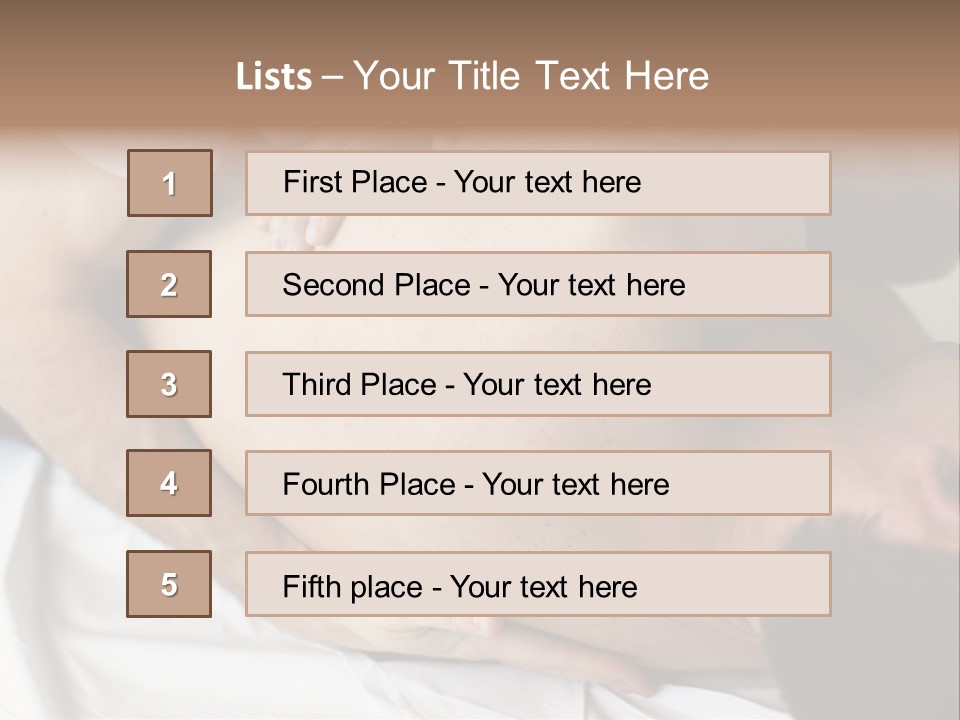Click the number 3 box
960x720 pixels.
(169, 384)
